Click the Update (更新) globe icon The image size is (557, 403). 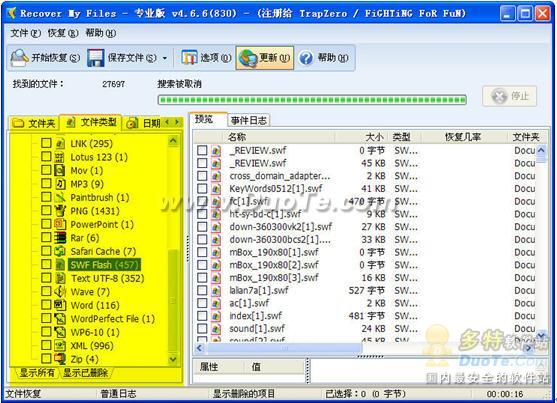pos(248,58)
